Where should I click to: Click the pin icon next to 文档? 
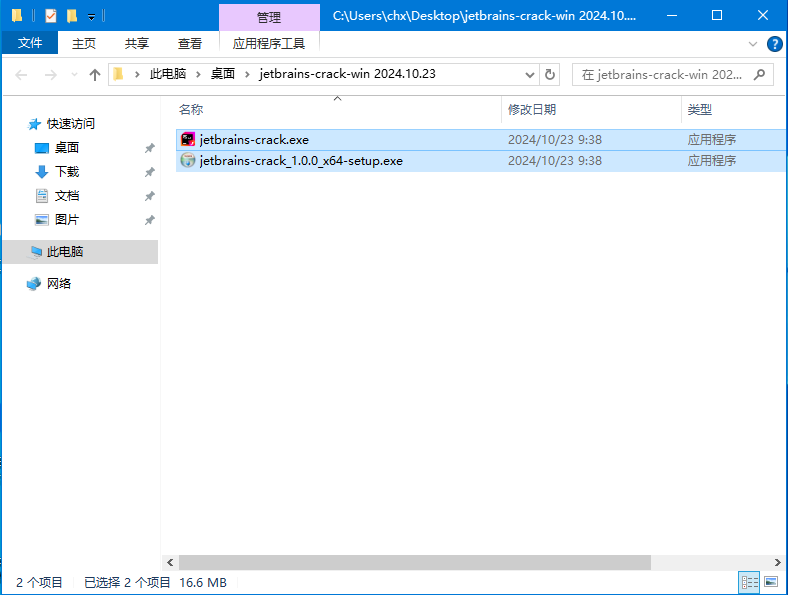pyautogui.click(x=149, y=196)
